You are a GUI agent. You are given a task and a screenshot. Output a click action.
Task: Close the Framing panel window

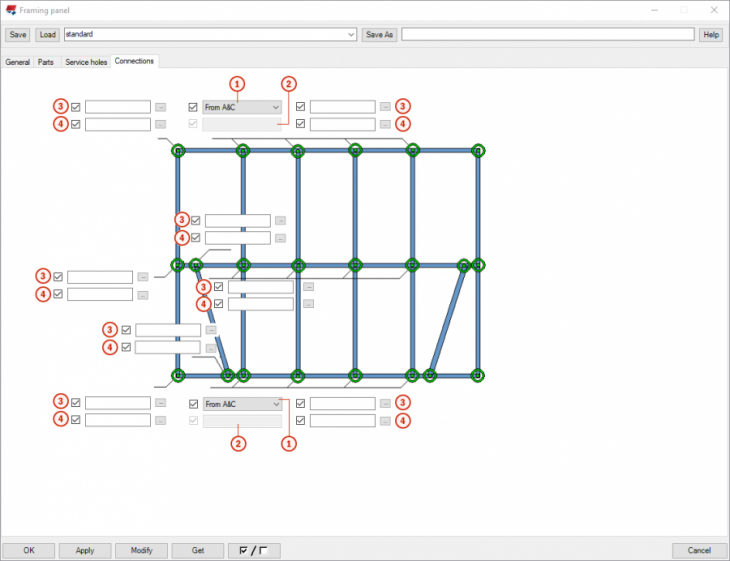coord(714,10)
